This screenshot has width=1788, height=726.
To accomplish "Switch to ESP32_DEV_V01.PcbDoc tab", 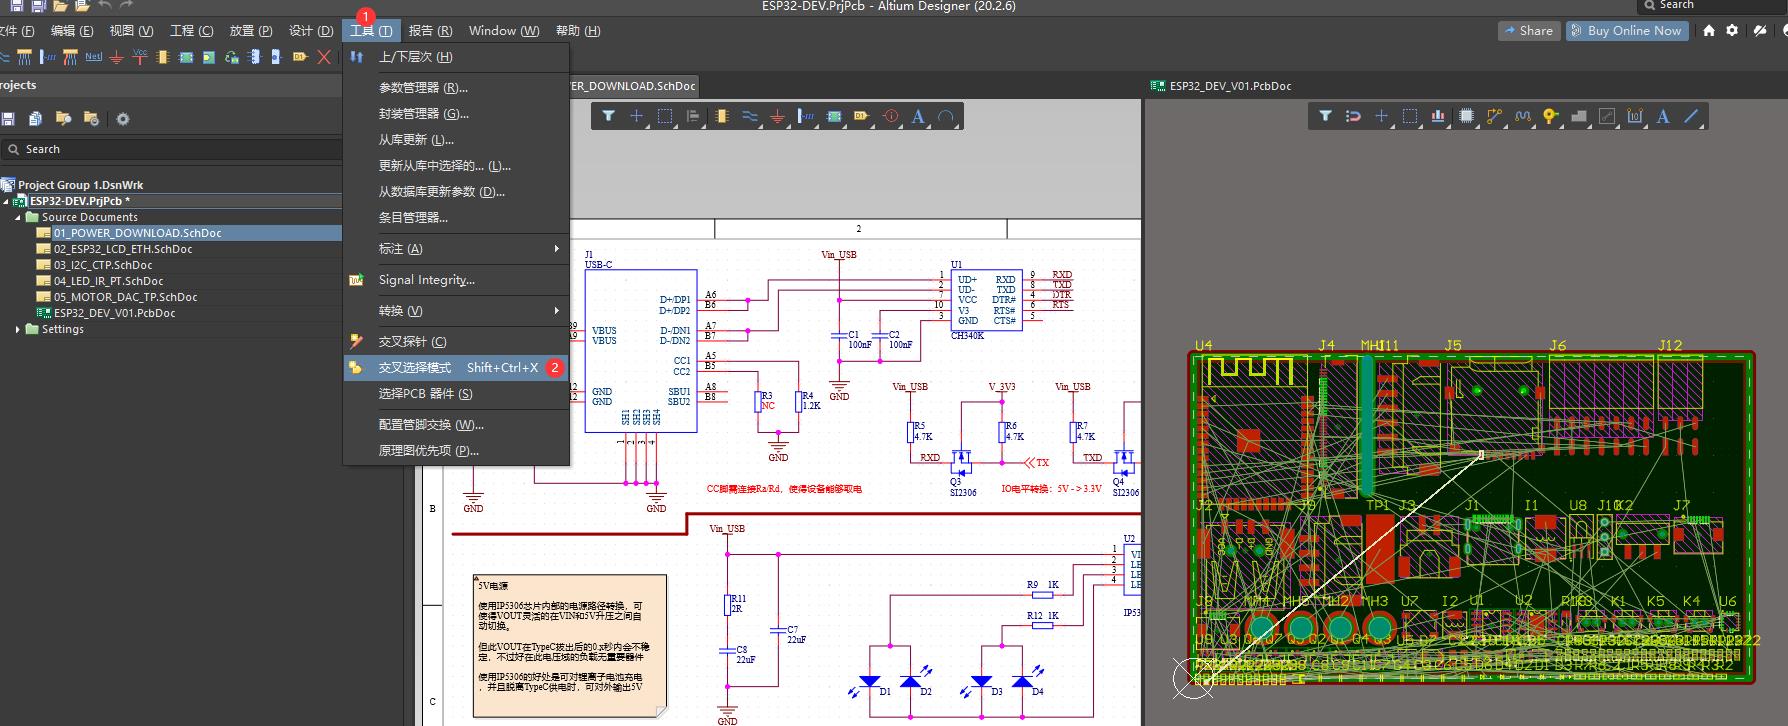I will coord(1222,86).
